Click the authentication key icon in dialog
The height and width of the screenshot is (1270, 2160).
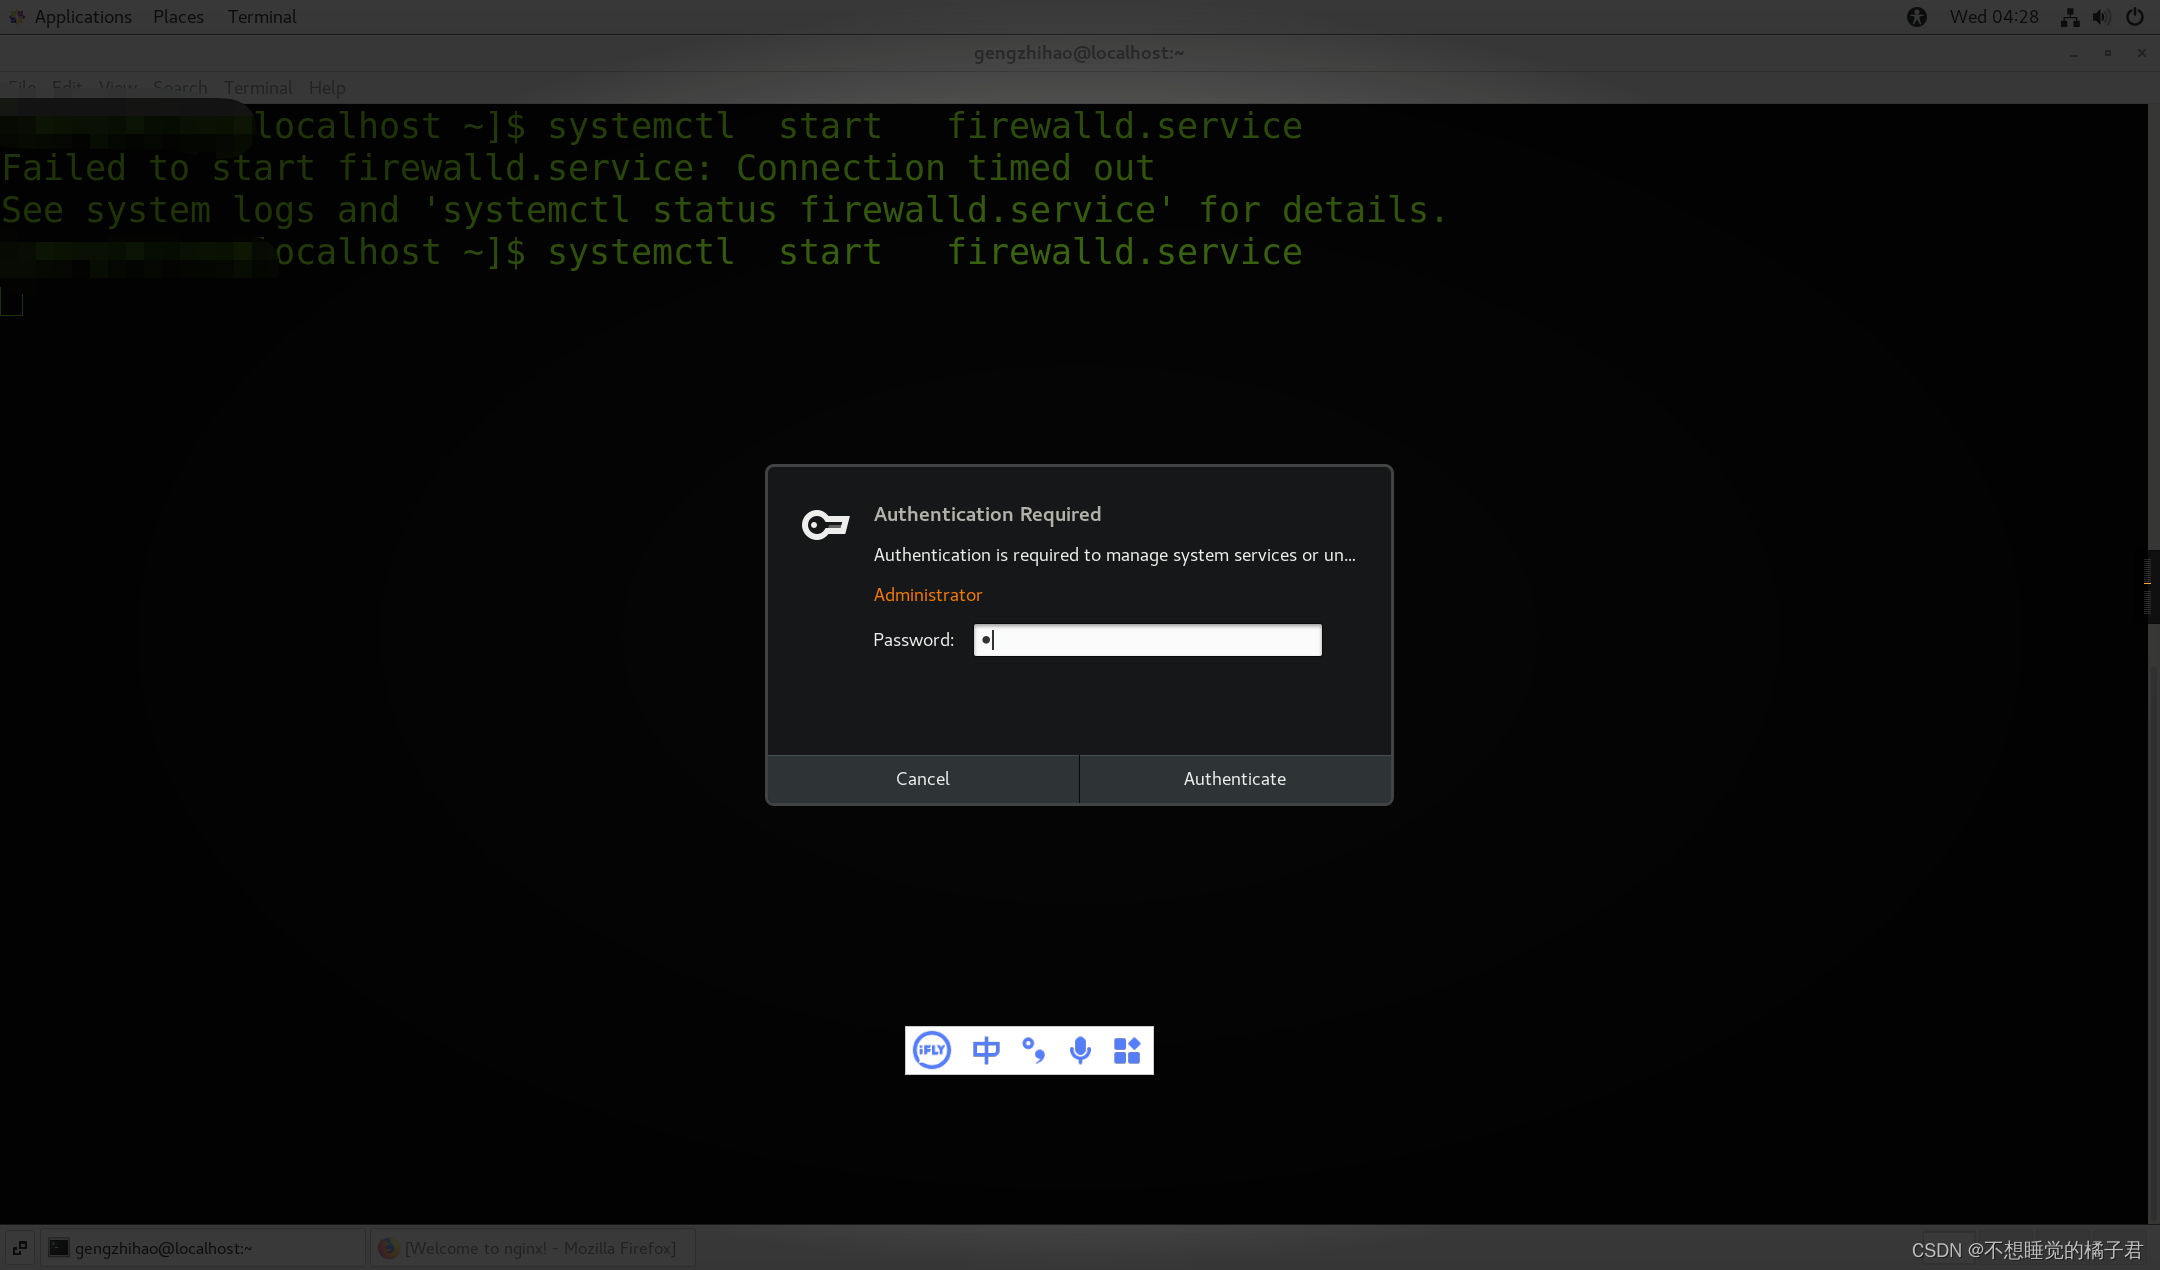(825, 519)
